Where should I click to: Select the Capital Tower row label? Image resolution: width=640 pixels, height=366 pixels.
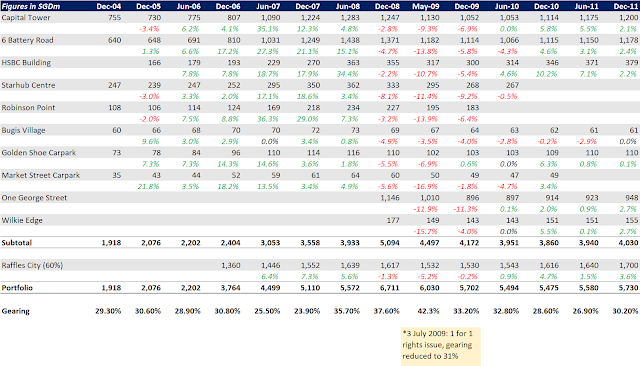[x=26, y=18]
